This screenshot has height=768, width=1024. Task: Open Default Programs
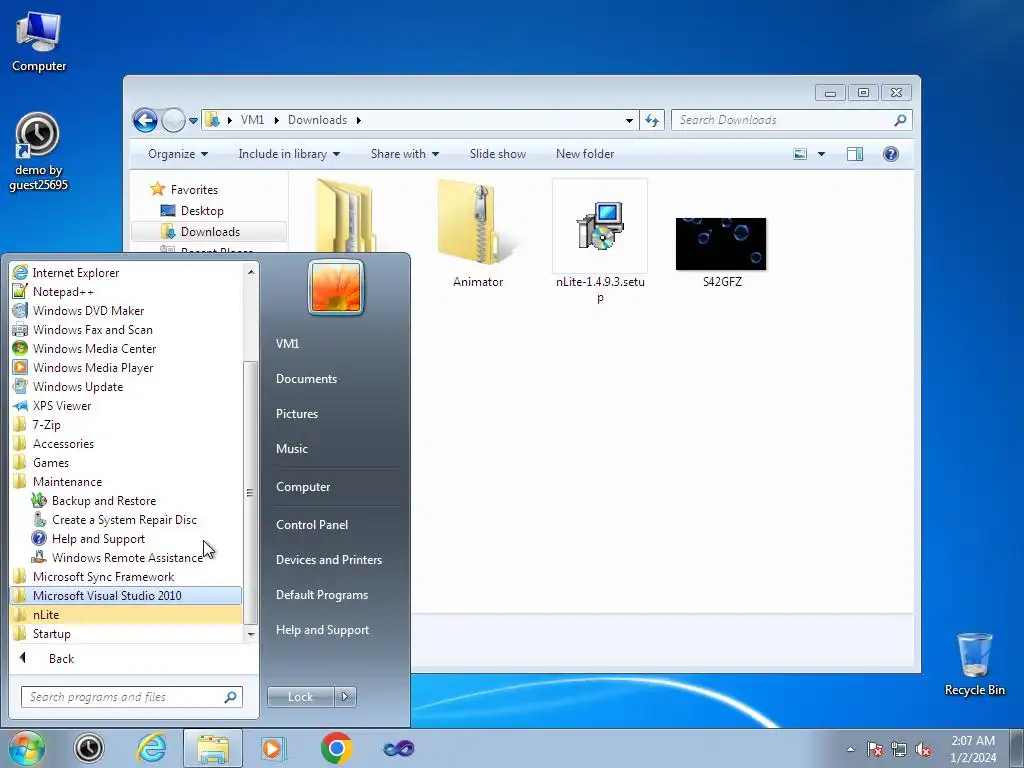click(x=321, y=595)
